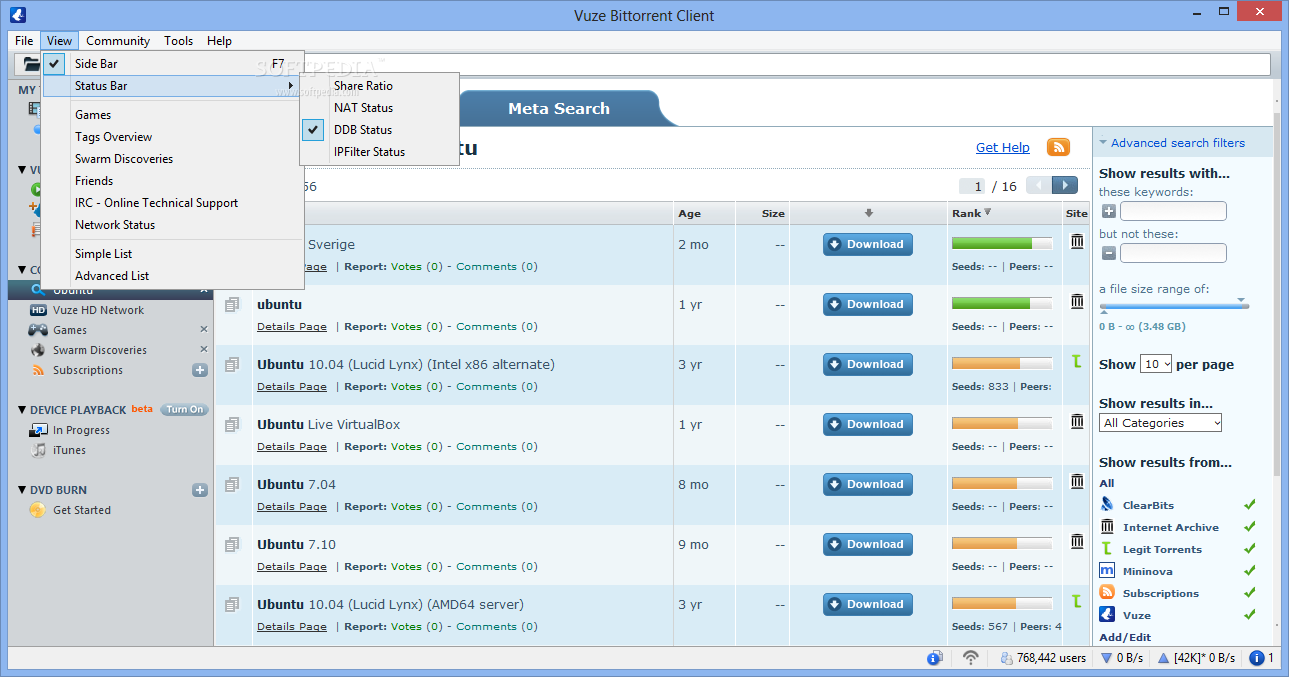Switch to the Meta Search tab

[559, 108]
